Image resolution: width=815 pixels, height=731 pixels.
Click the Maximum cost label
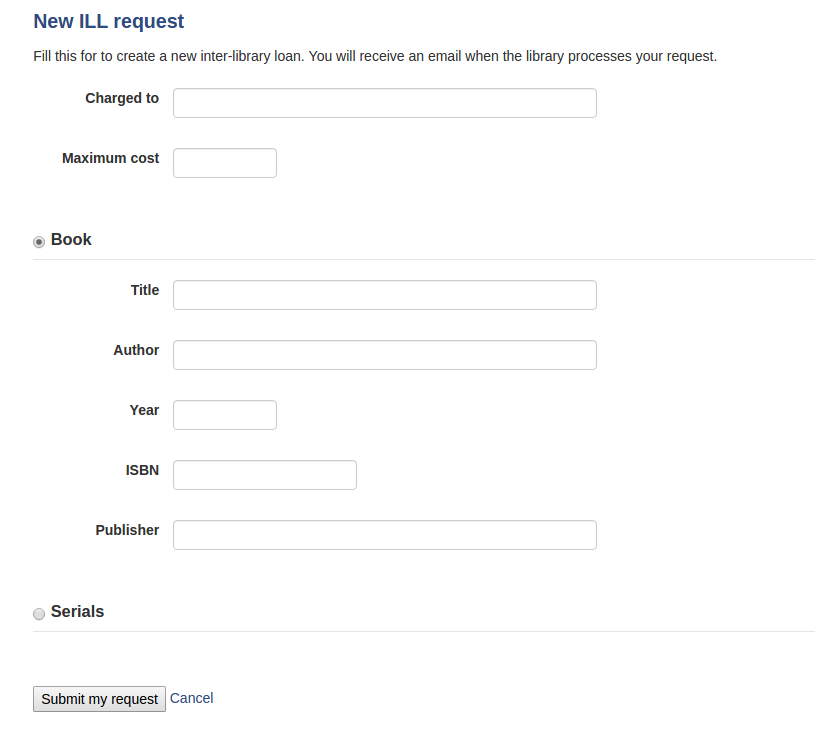click(x=111, y=158)
